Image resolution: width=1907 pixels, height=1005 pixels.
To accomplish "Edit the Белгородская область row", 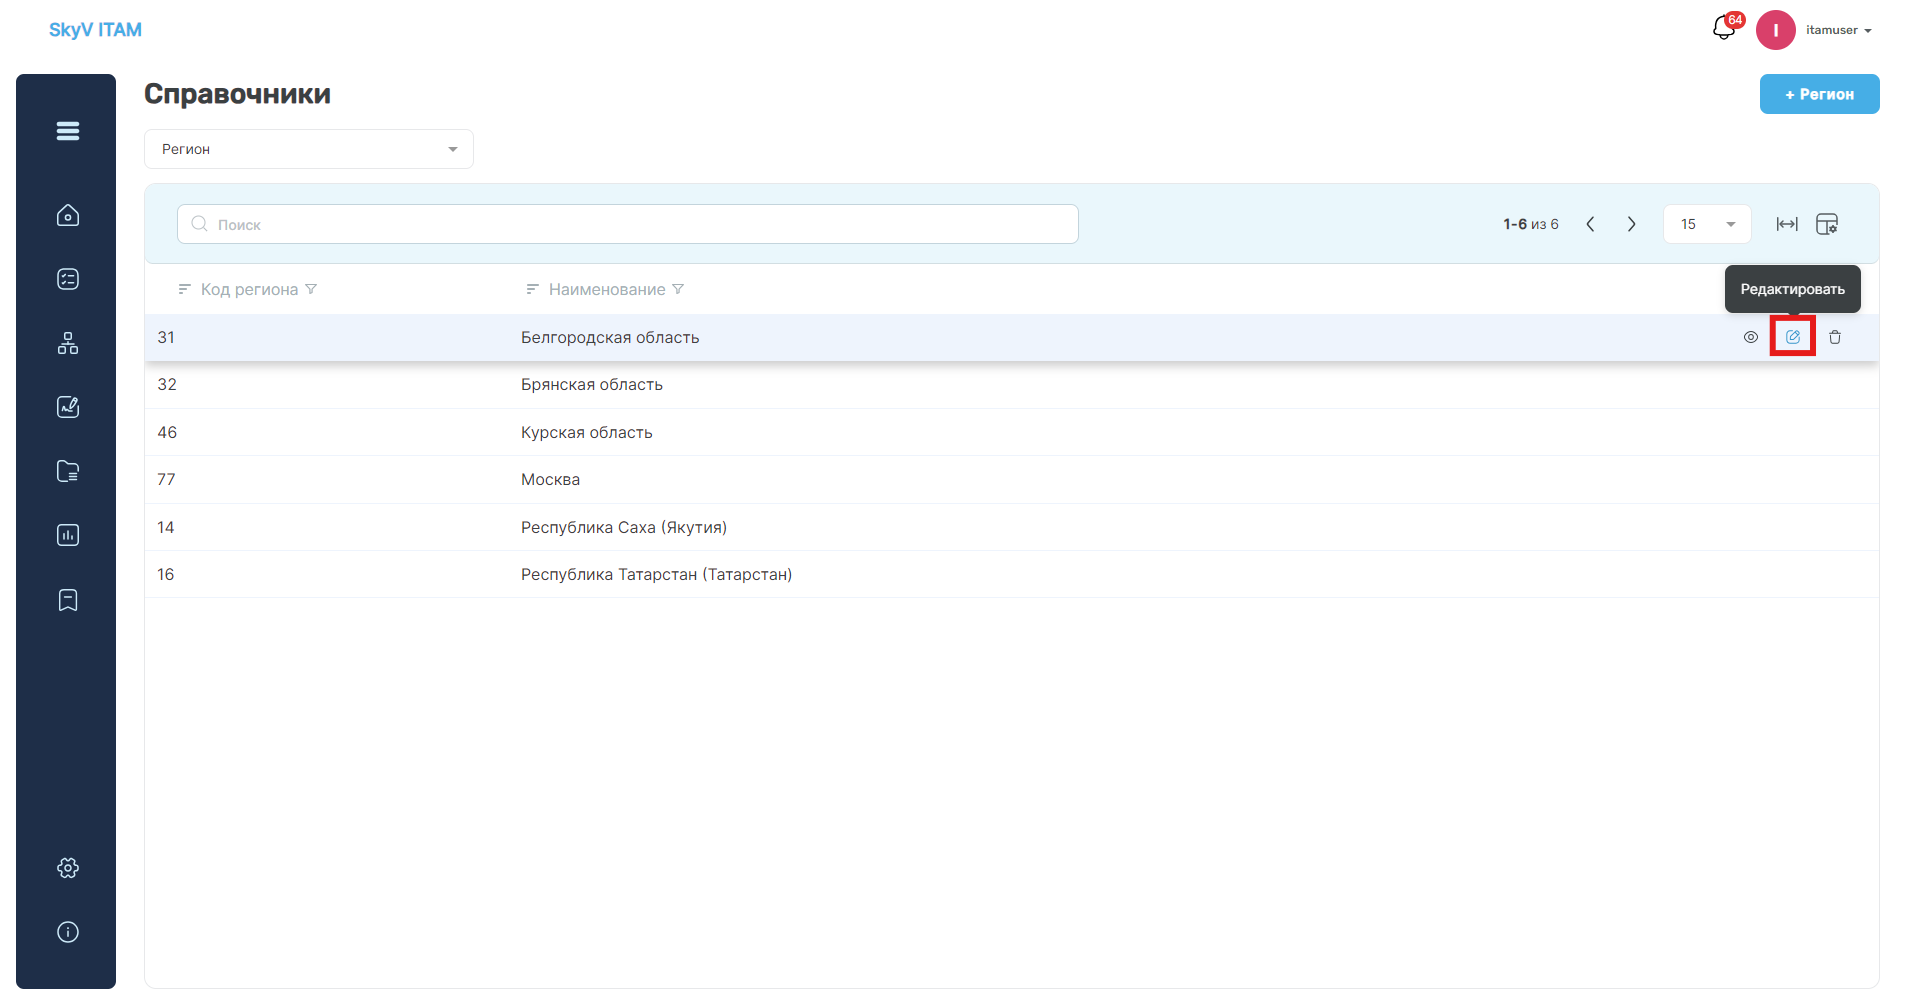I will point(1793,337).
